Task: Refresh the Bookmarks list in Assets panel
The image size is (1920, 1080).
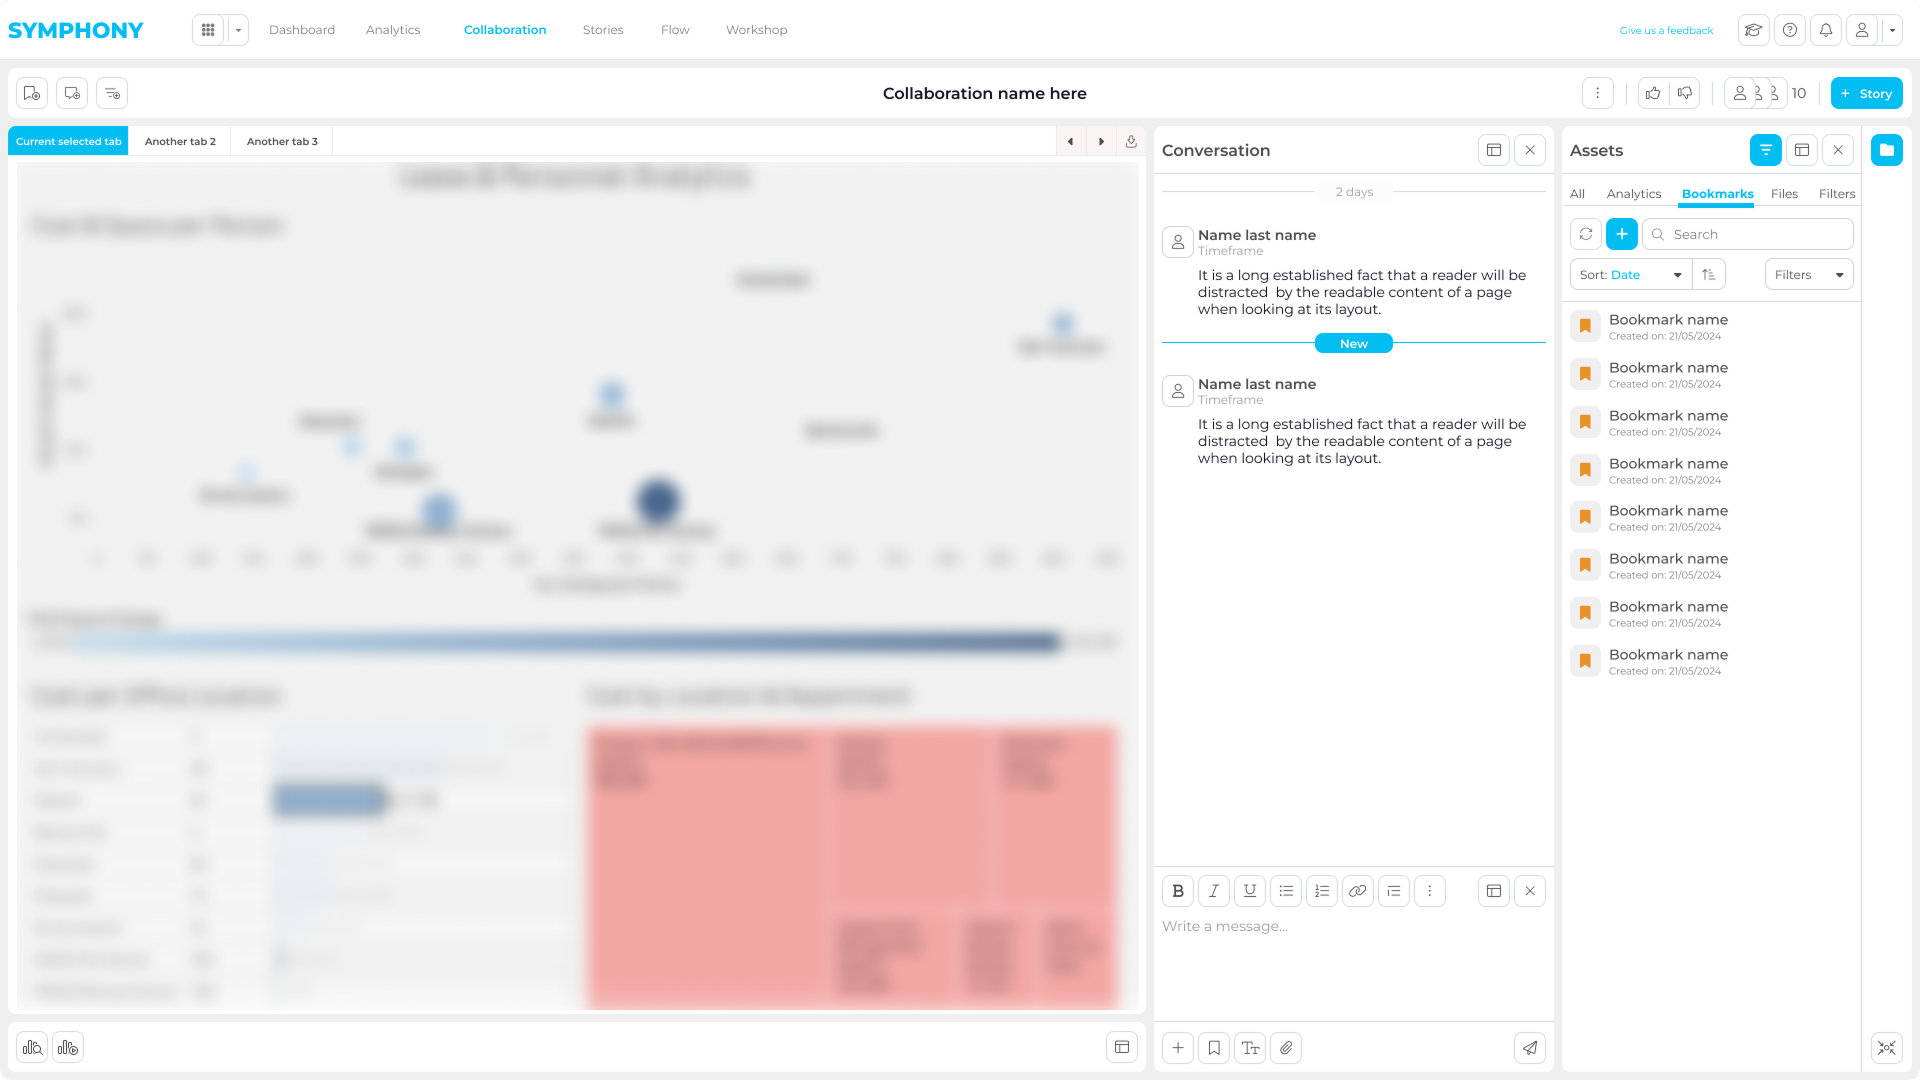Action: [x=1585, y=234]
